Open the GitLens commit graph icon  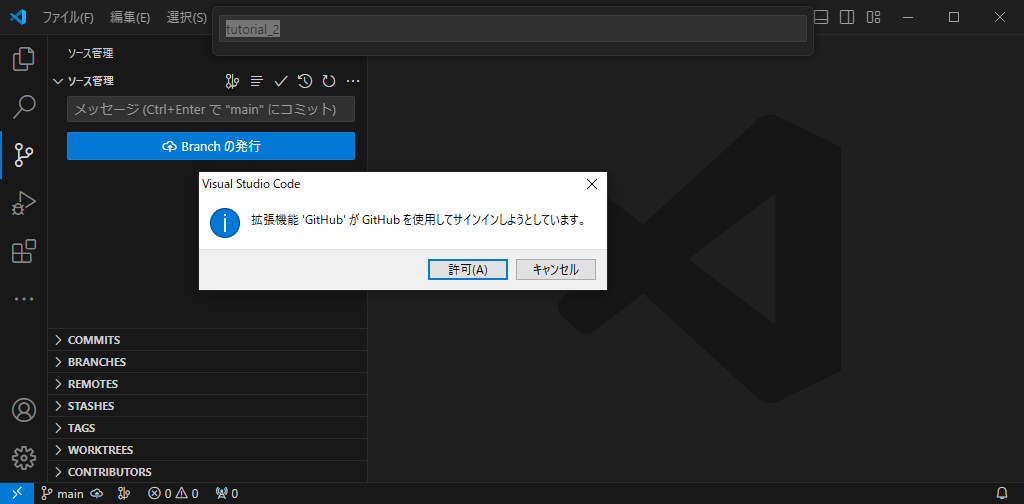pos(232,81)
